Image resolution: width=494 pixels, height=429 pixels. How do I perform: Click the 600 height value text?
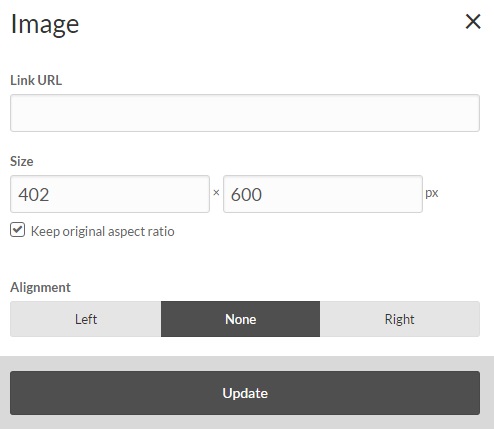246,194
